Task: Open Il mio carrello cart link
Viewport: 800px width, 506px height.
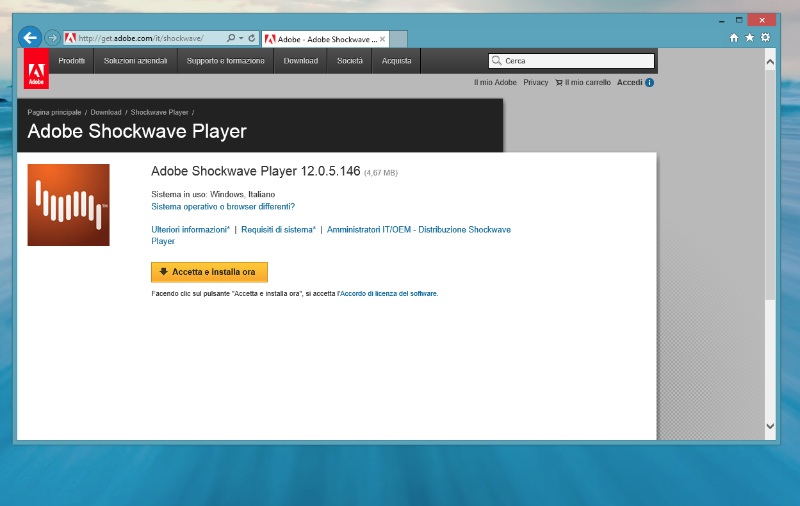Action: [582, 82]
